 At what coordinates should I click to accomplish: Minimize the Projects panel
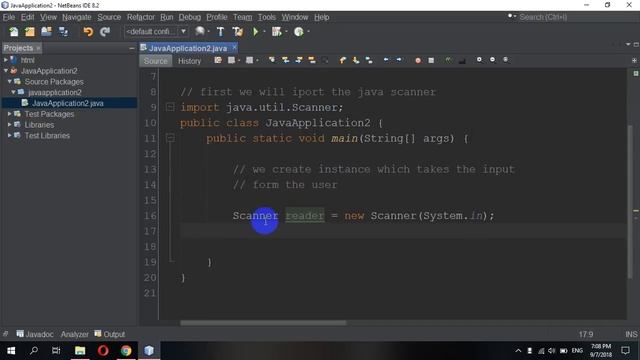(131, 48)
